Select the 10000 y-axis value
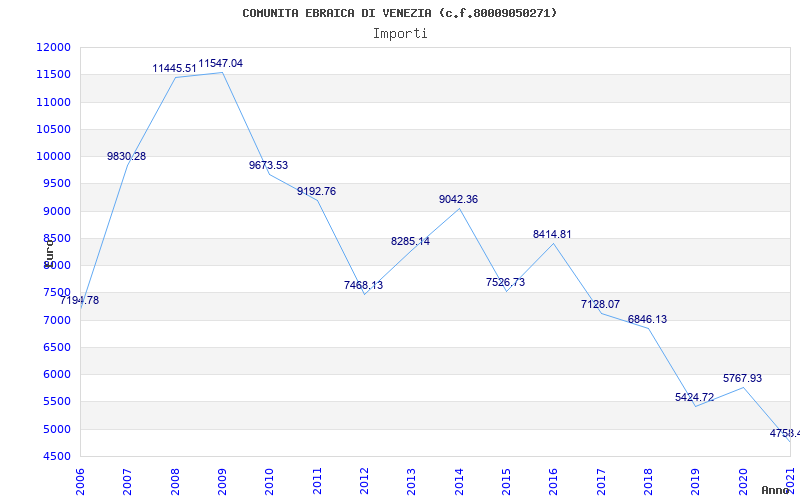This screenshot has height=500, width=800. pos(53,156)
